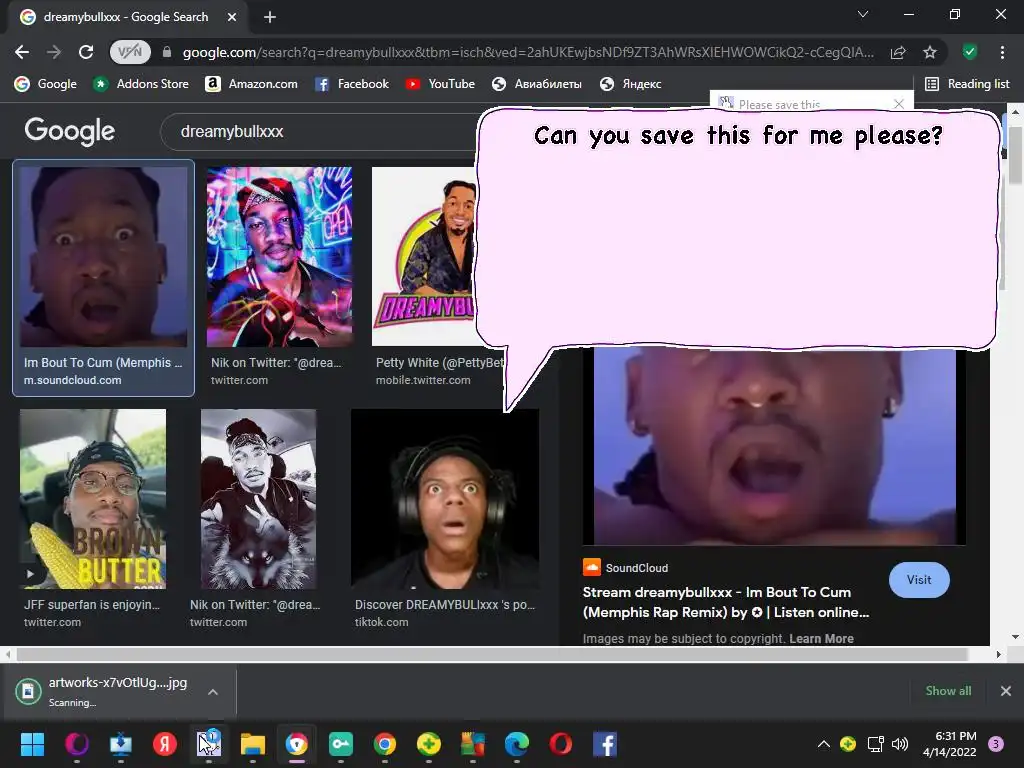
Task: Open the Авиабилеты bookmark
Action: [x=536, y=84]
